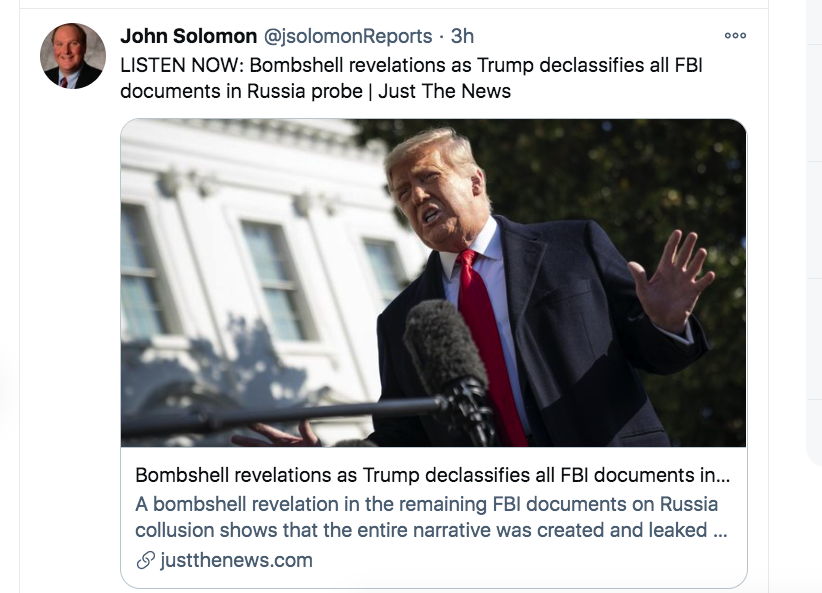Image resolution: width=822 pixels, height=593 pixels.
Task: Click the second description line 'collusion shows that the entire'
Action: point(431,530)
